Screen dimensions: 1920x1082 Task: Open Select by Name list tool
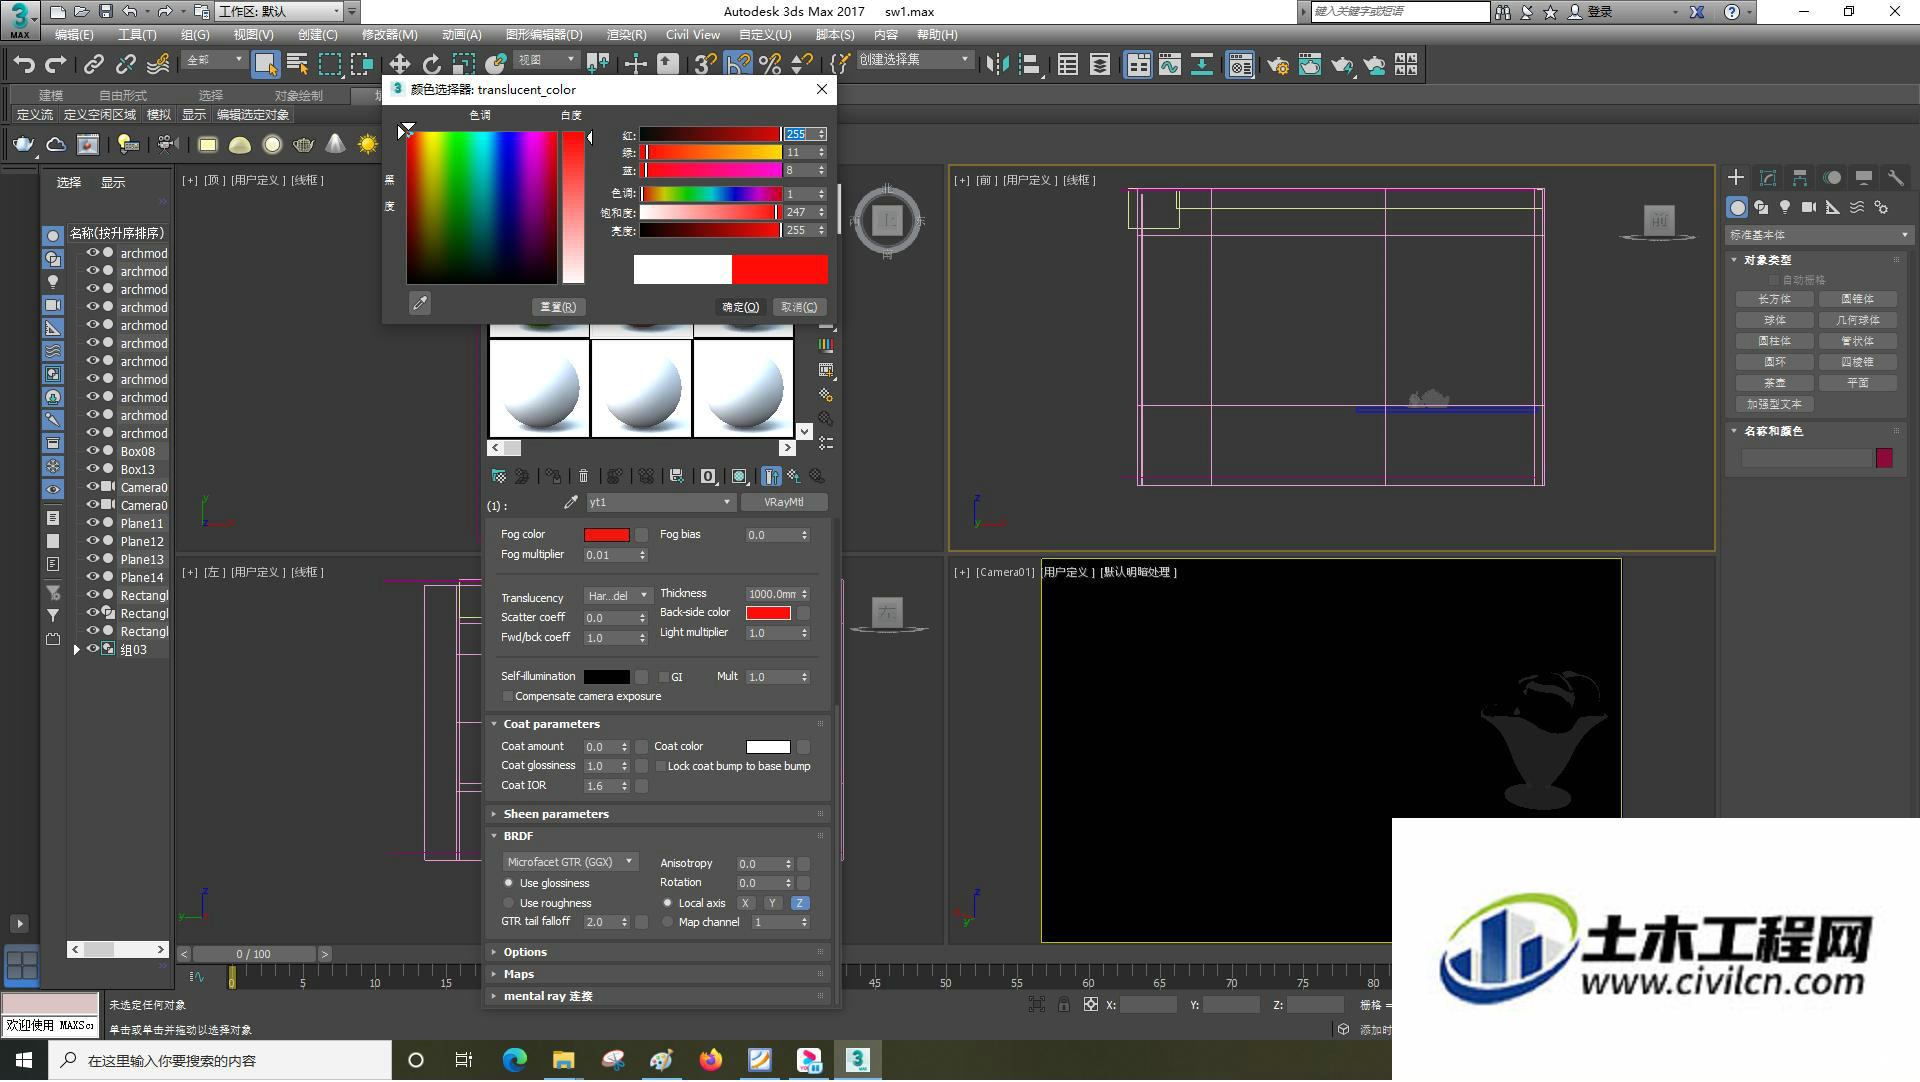pyautogui.click(x=297, y=65)
